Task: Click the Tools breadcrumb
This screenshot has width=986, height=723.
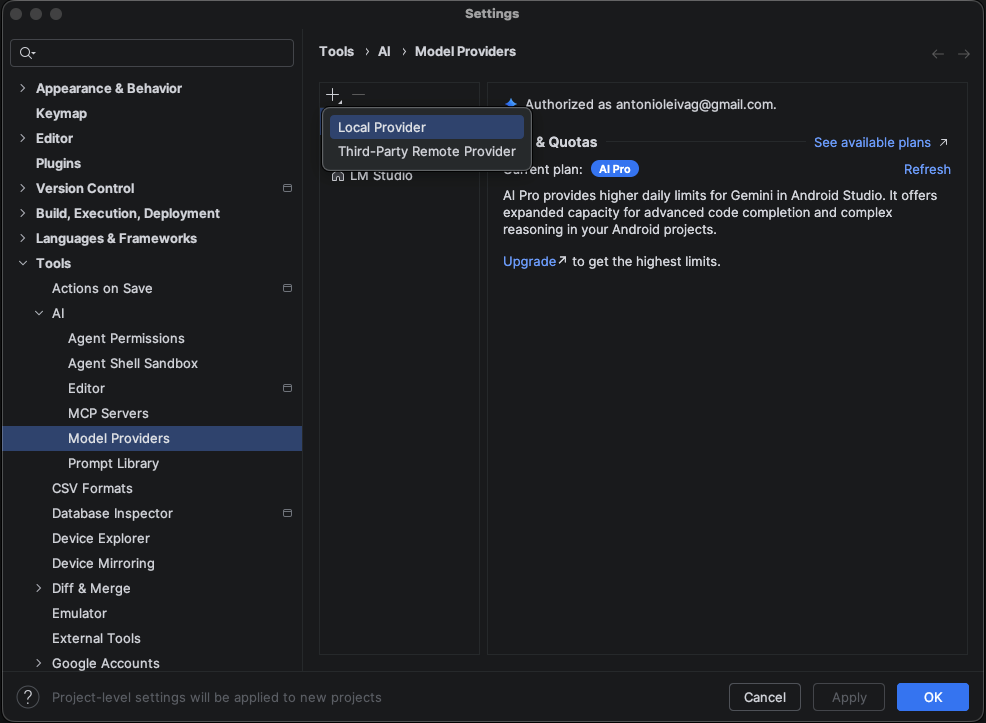Action: (336, 52)
